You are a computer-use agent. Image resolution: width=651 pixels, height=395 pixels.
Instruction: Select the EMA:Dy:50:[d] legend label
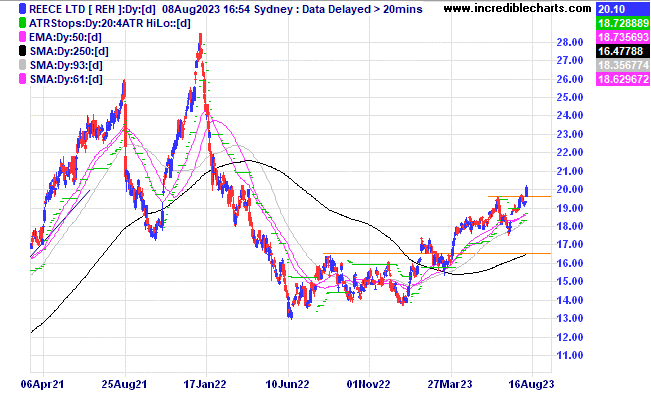tap(65, 37)
